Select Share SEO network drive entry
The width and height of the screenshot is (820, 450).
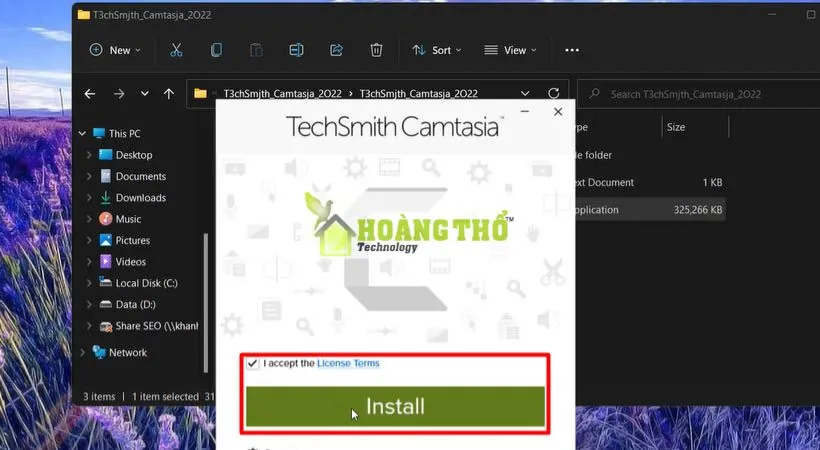(x=157, y=326)
